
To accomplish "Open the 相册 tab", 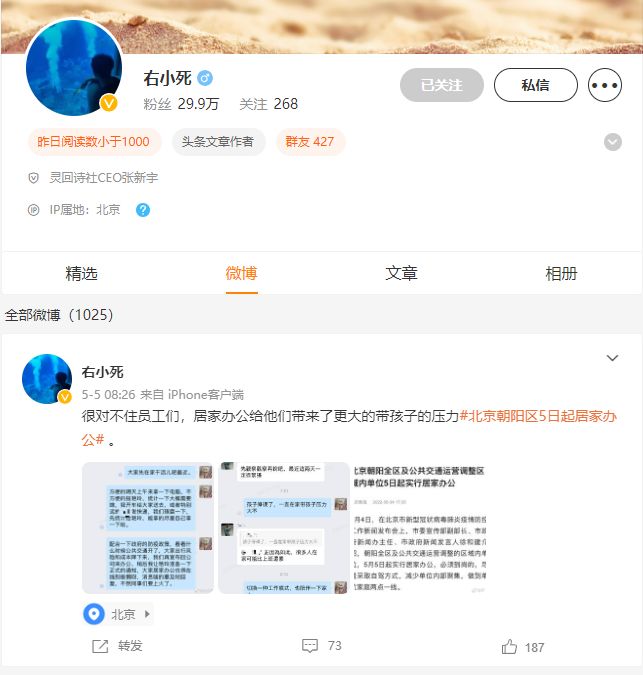I will [x=561, y=273].
